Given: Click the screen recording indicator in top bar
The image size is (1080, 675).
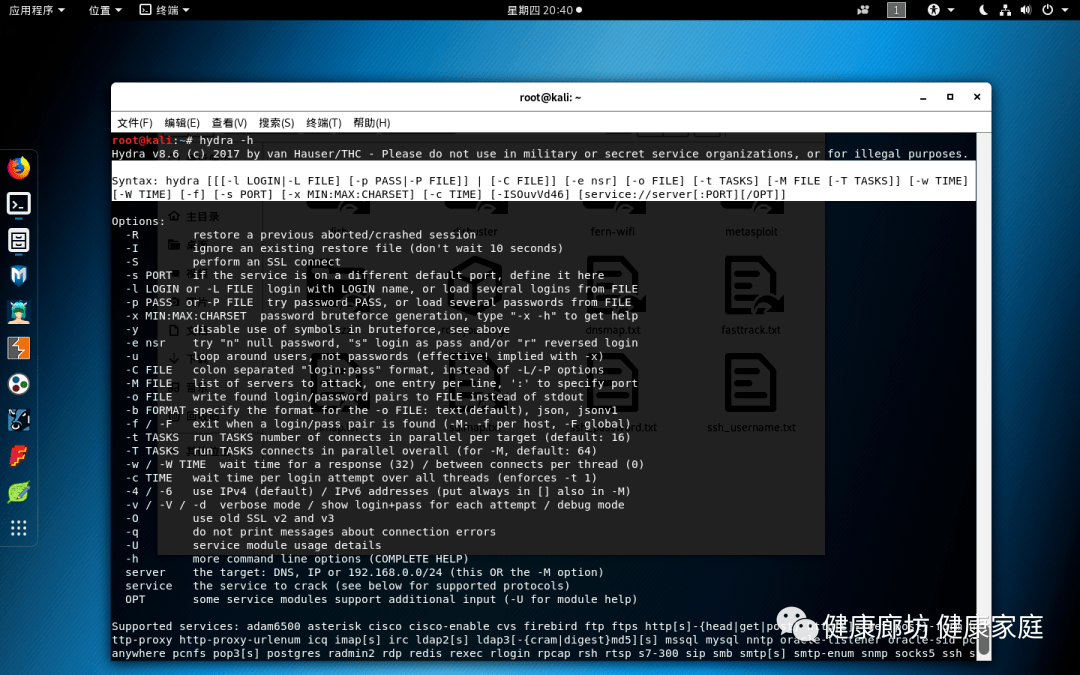Looking at the screenshot, I should 863,10.
